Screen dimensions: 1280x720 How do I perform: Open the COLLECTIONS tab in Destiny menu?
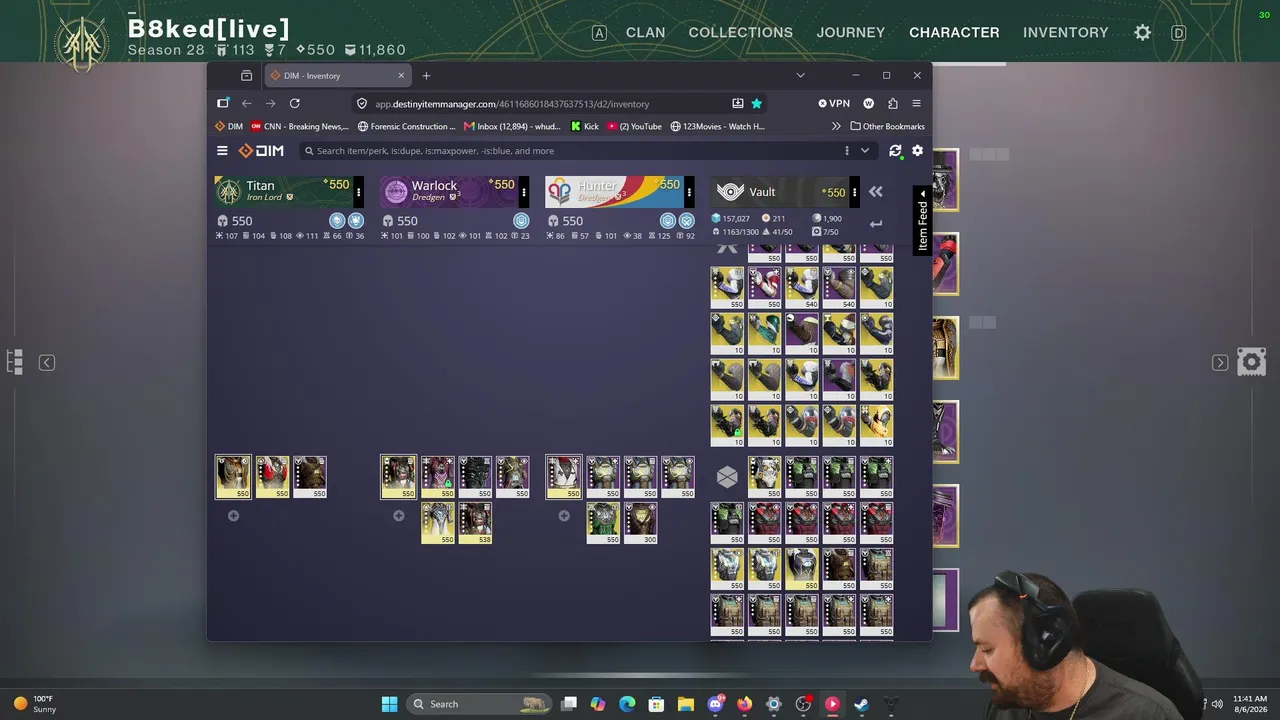pos(741,32)
